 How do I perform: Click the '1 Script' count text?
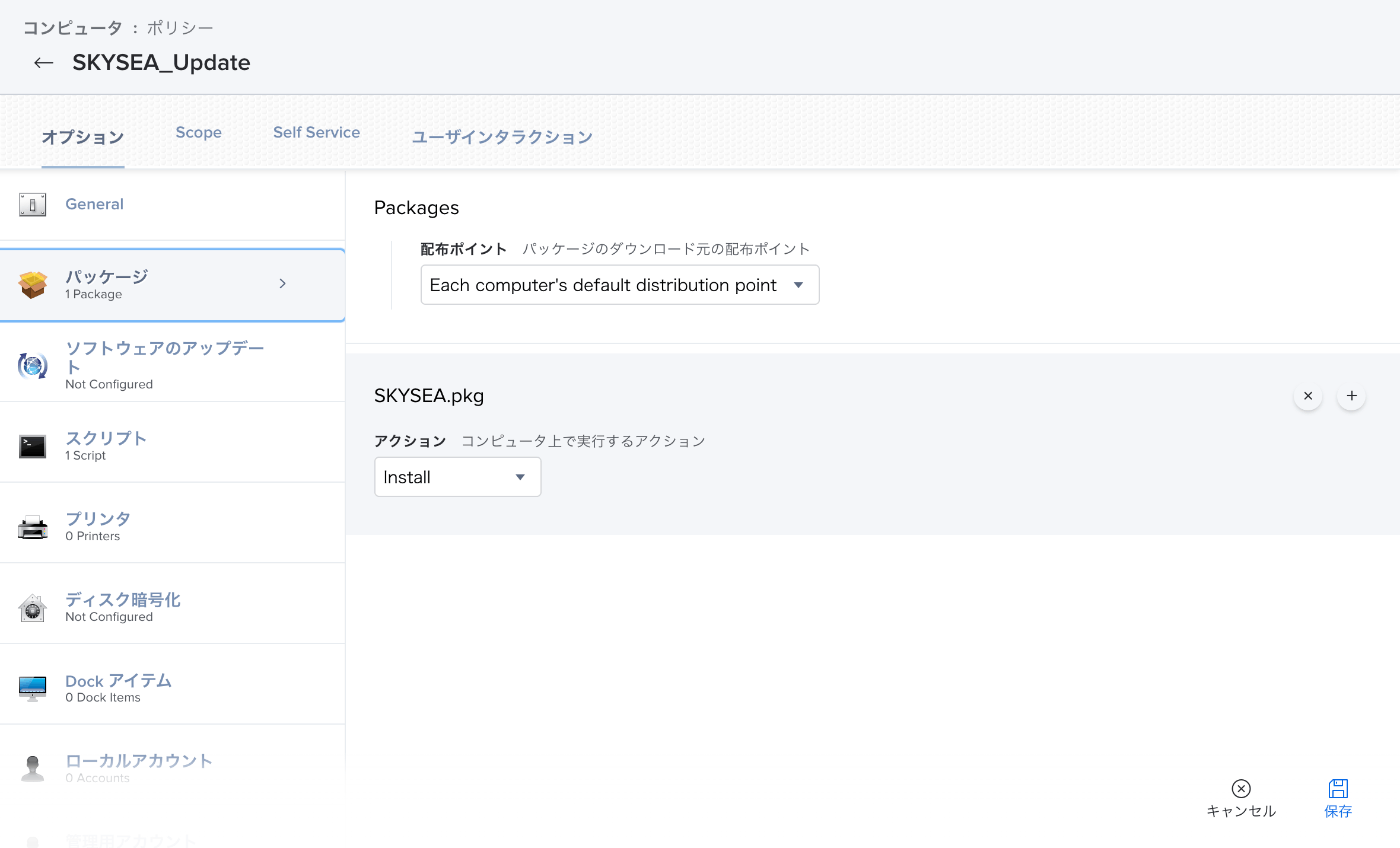tap(86, 456)
